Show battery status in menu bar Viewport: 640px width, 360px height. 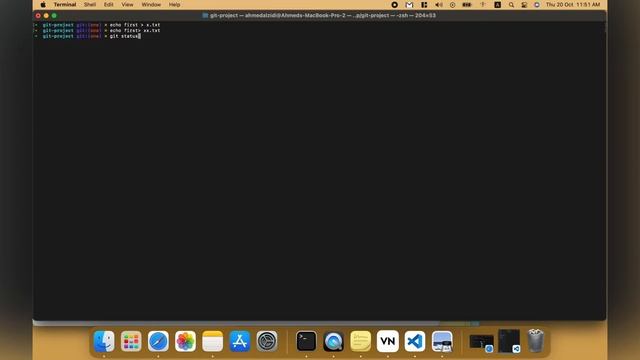coord(467,4)
